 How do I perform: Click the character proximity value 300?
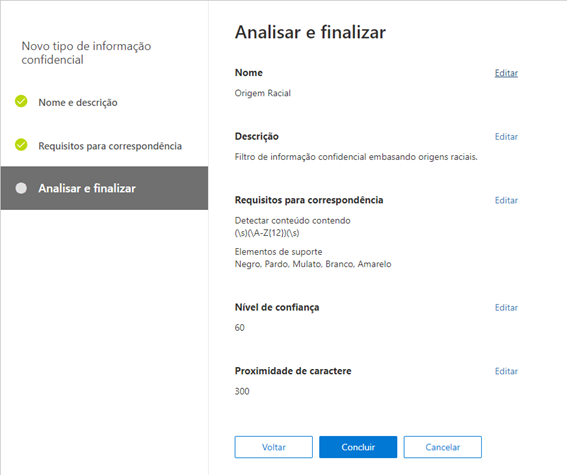pos(242,391)
